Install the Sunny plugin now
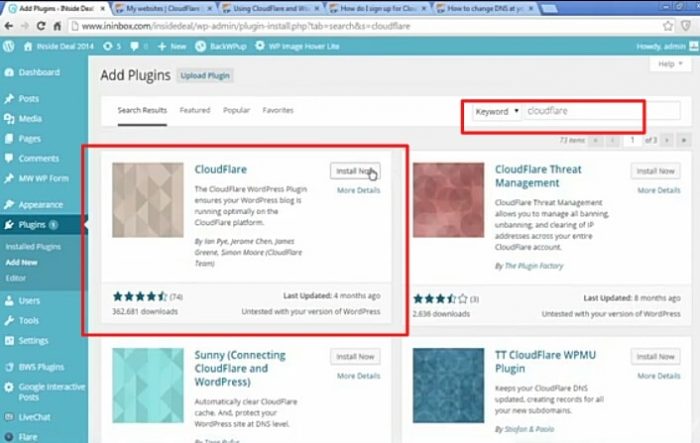Screen dimensions: 700x443 click(355, 356)
